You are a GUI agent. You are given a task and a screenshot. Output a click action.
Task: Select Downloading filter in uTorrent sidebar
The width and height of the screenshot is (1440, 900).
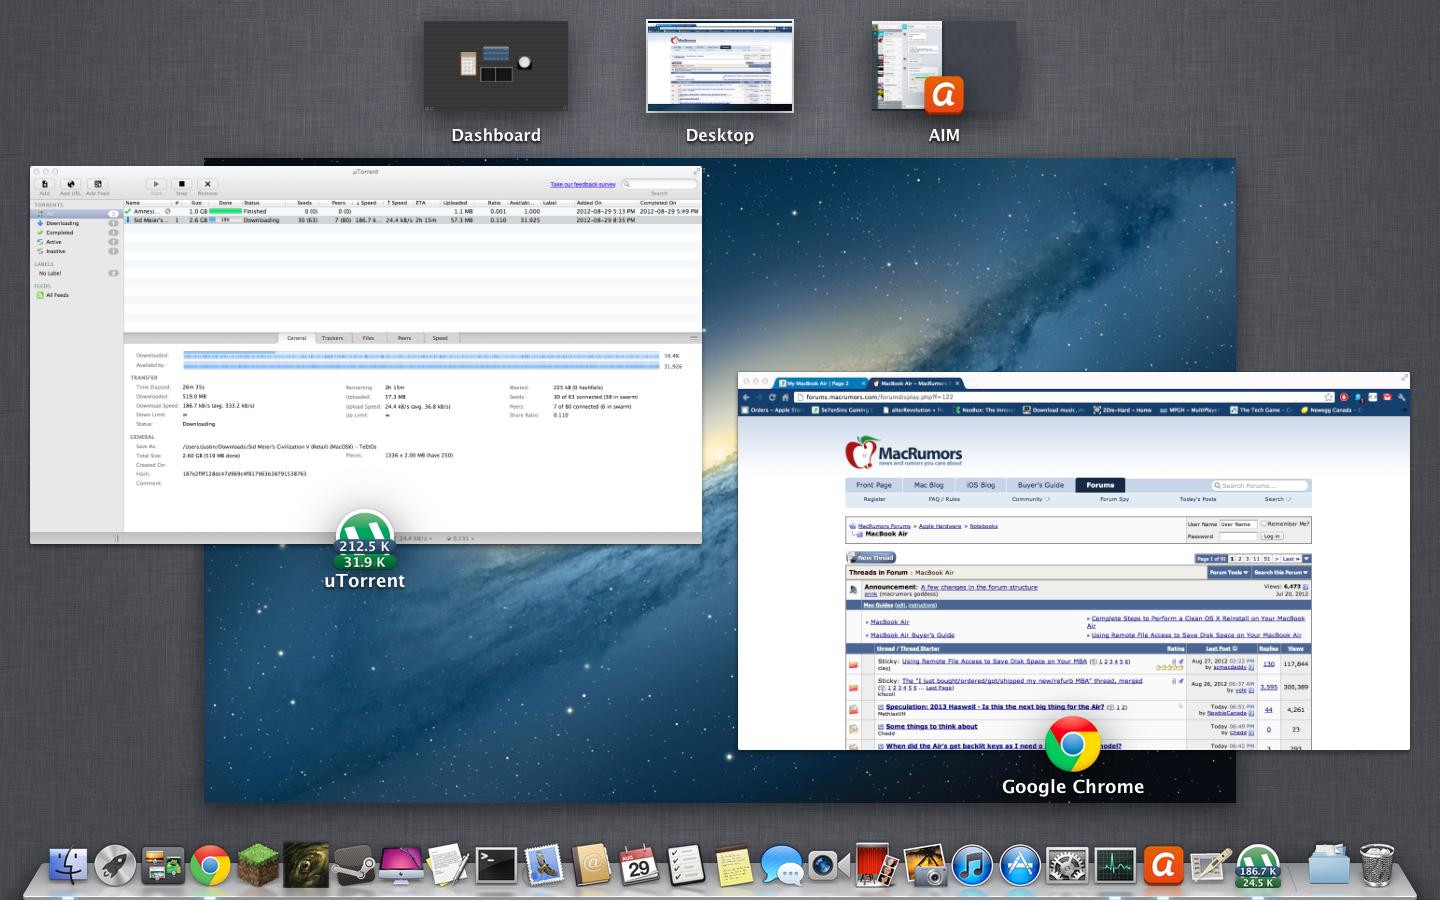[76, 223]
